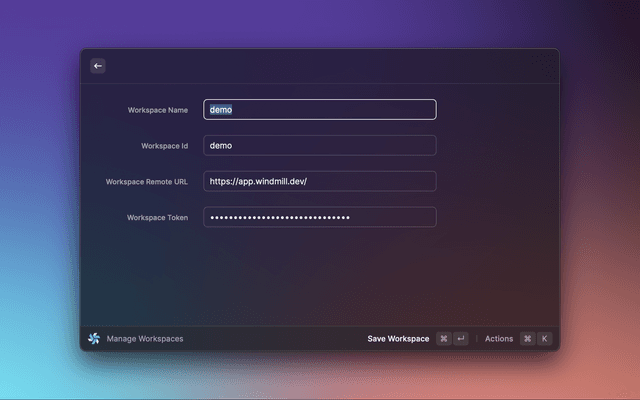
Task: Click the masked token dots
Action: click(x=280, y=218)
